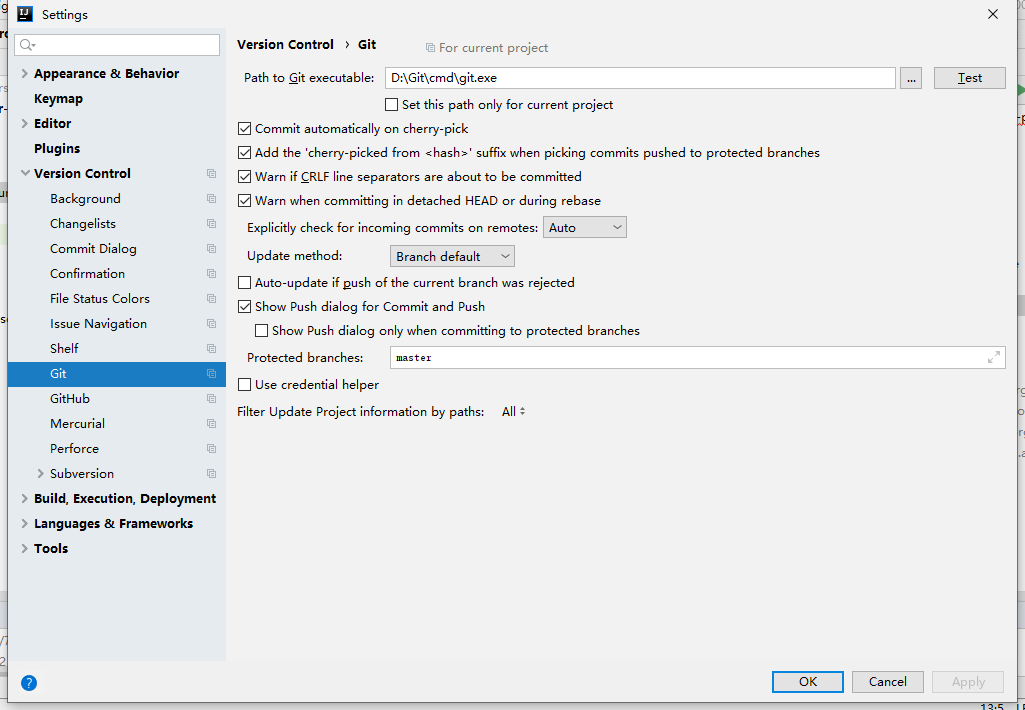Expand Appearance & Behavior section

click(x=24, y=74)
